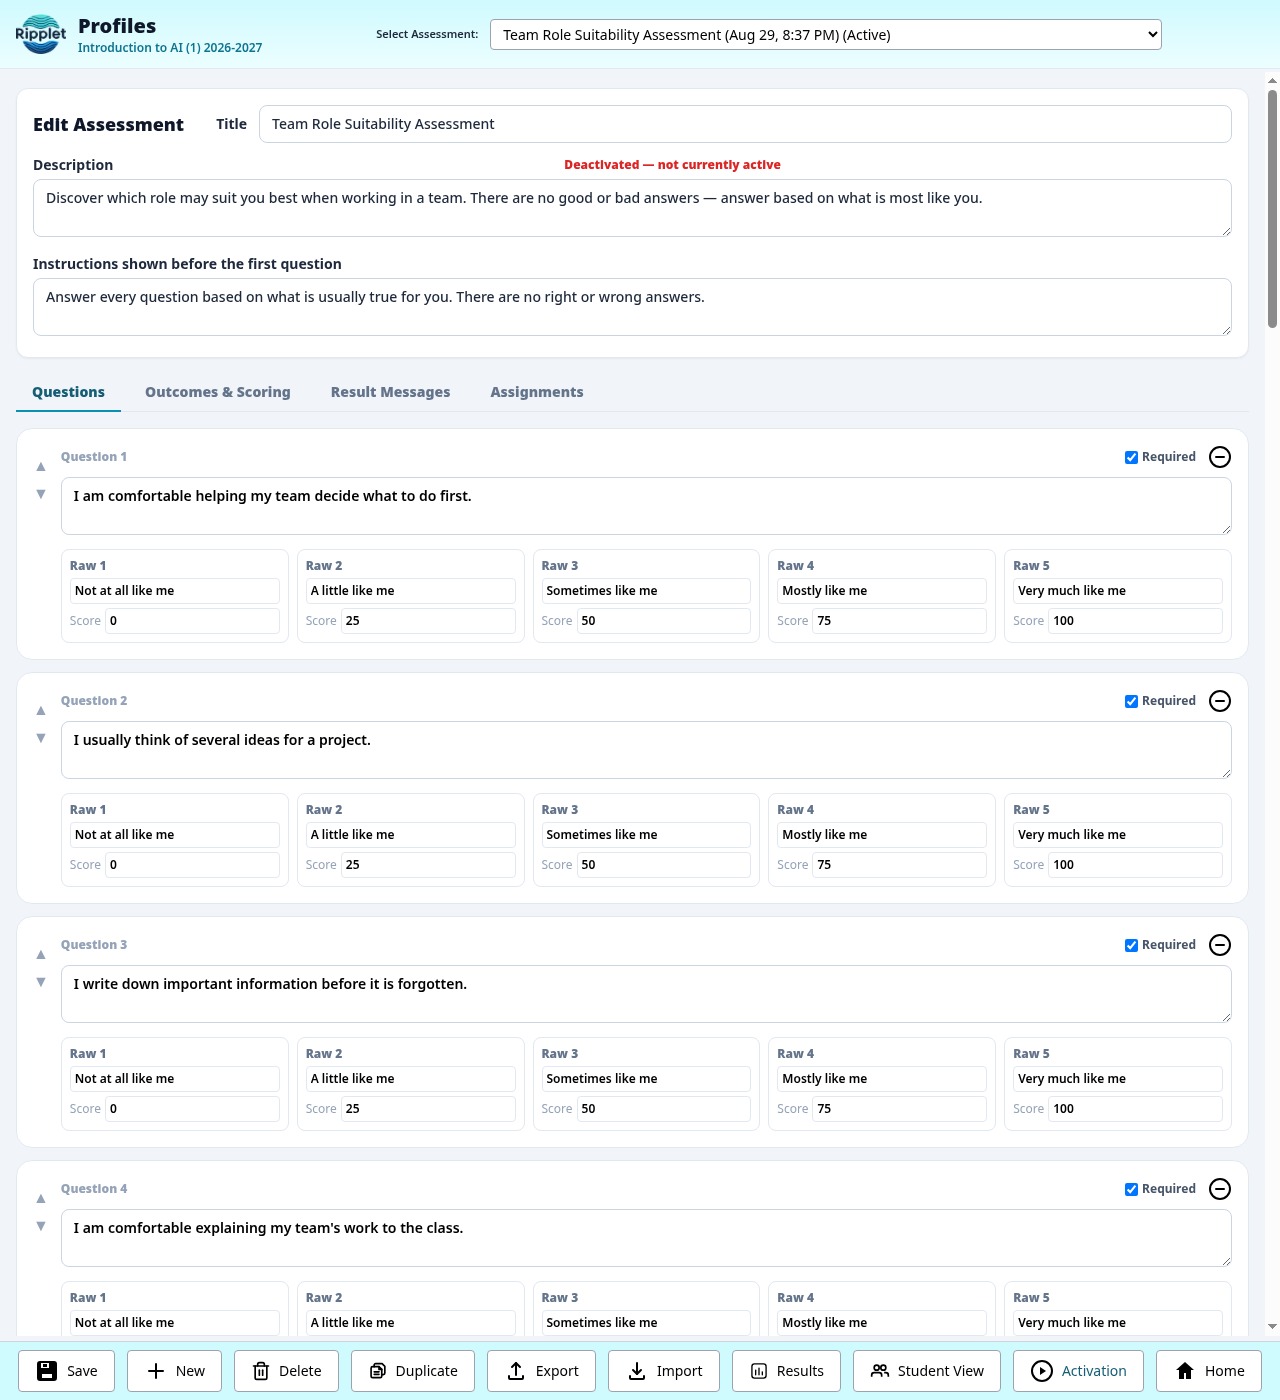1280x1400 pixels.
Task: Export the assessment
Action: click(x=541, y=1371)
